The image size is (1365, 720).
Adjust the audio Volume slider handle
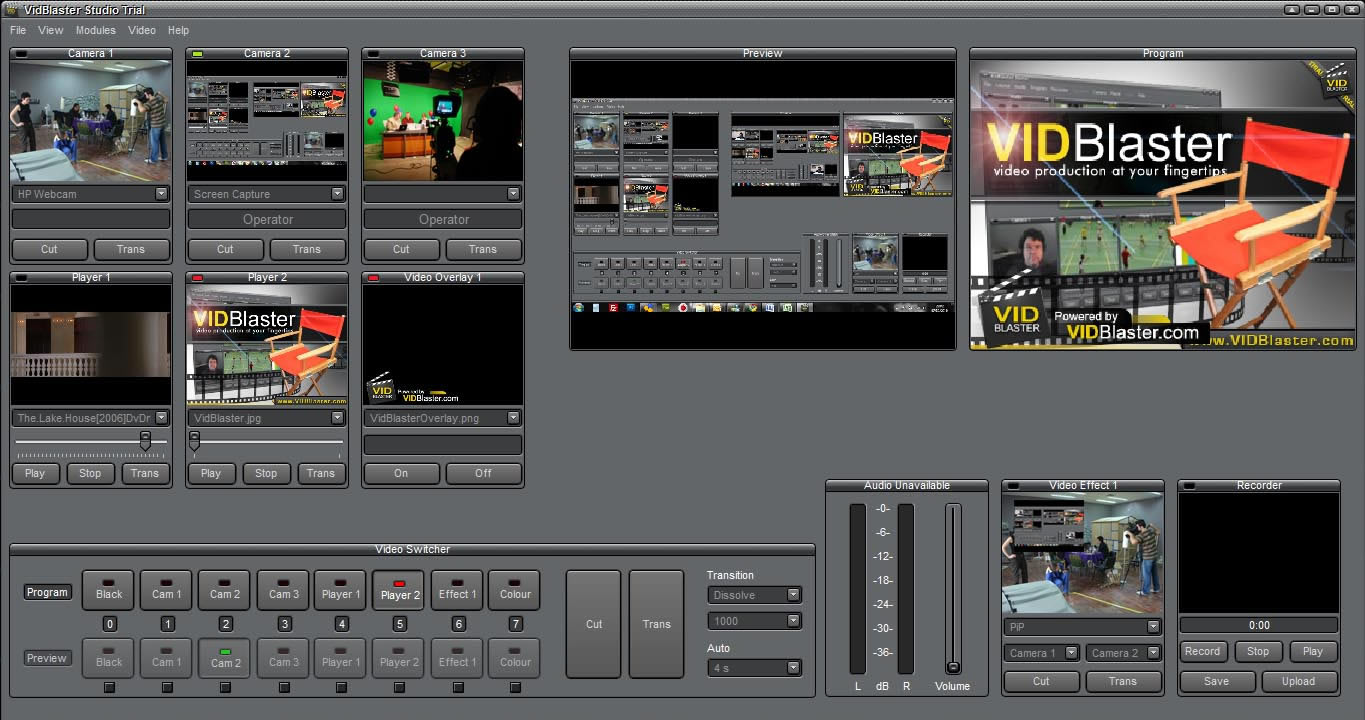click(953, 666)
